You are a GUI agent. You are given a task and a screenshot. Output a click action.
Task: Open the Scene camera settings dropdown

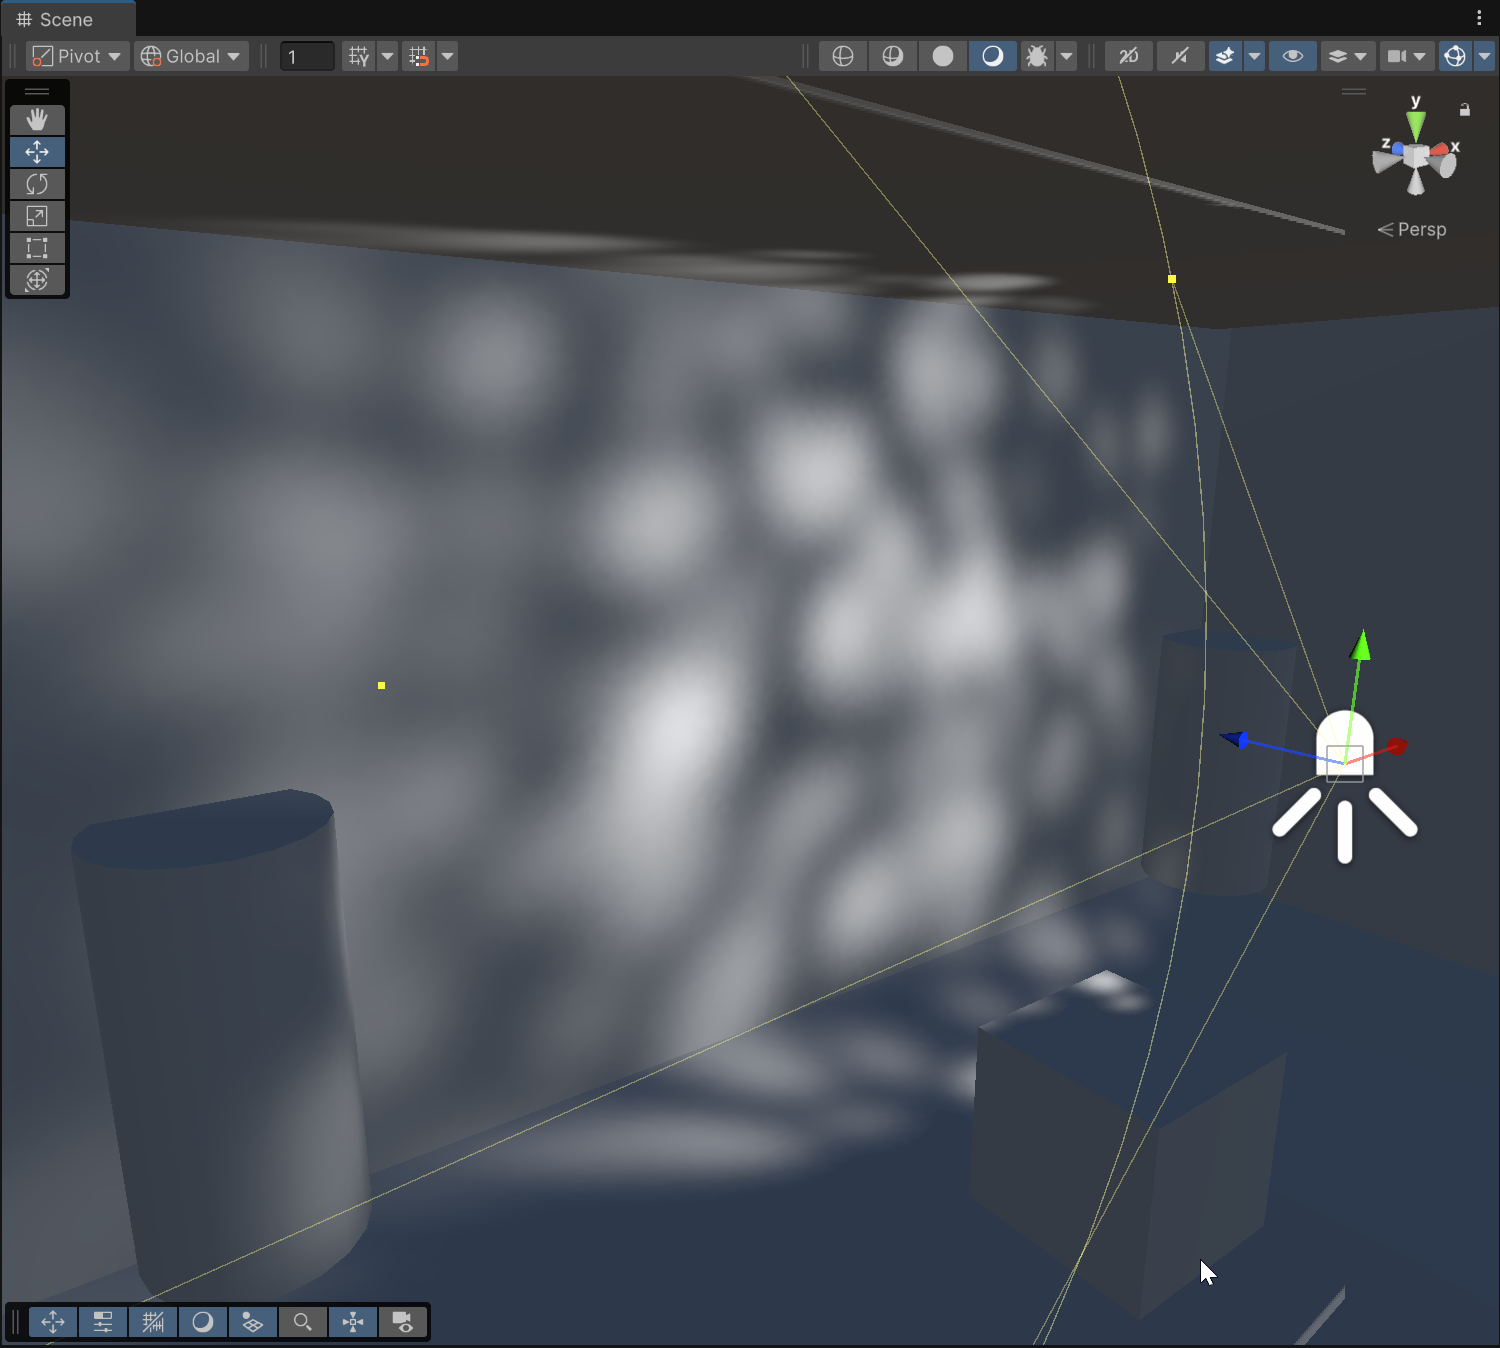[1407, 56]
